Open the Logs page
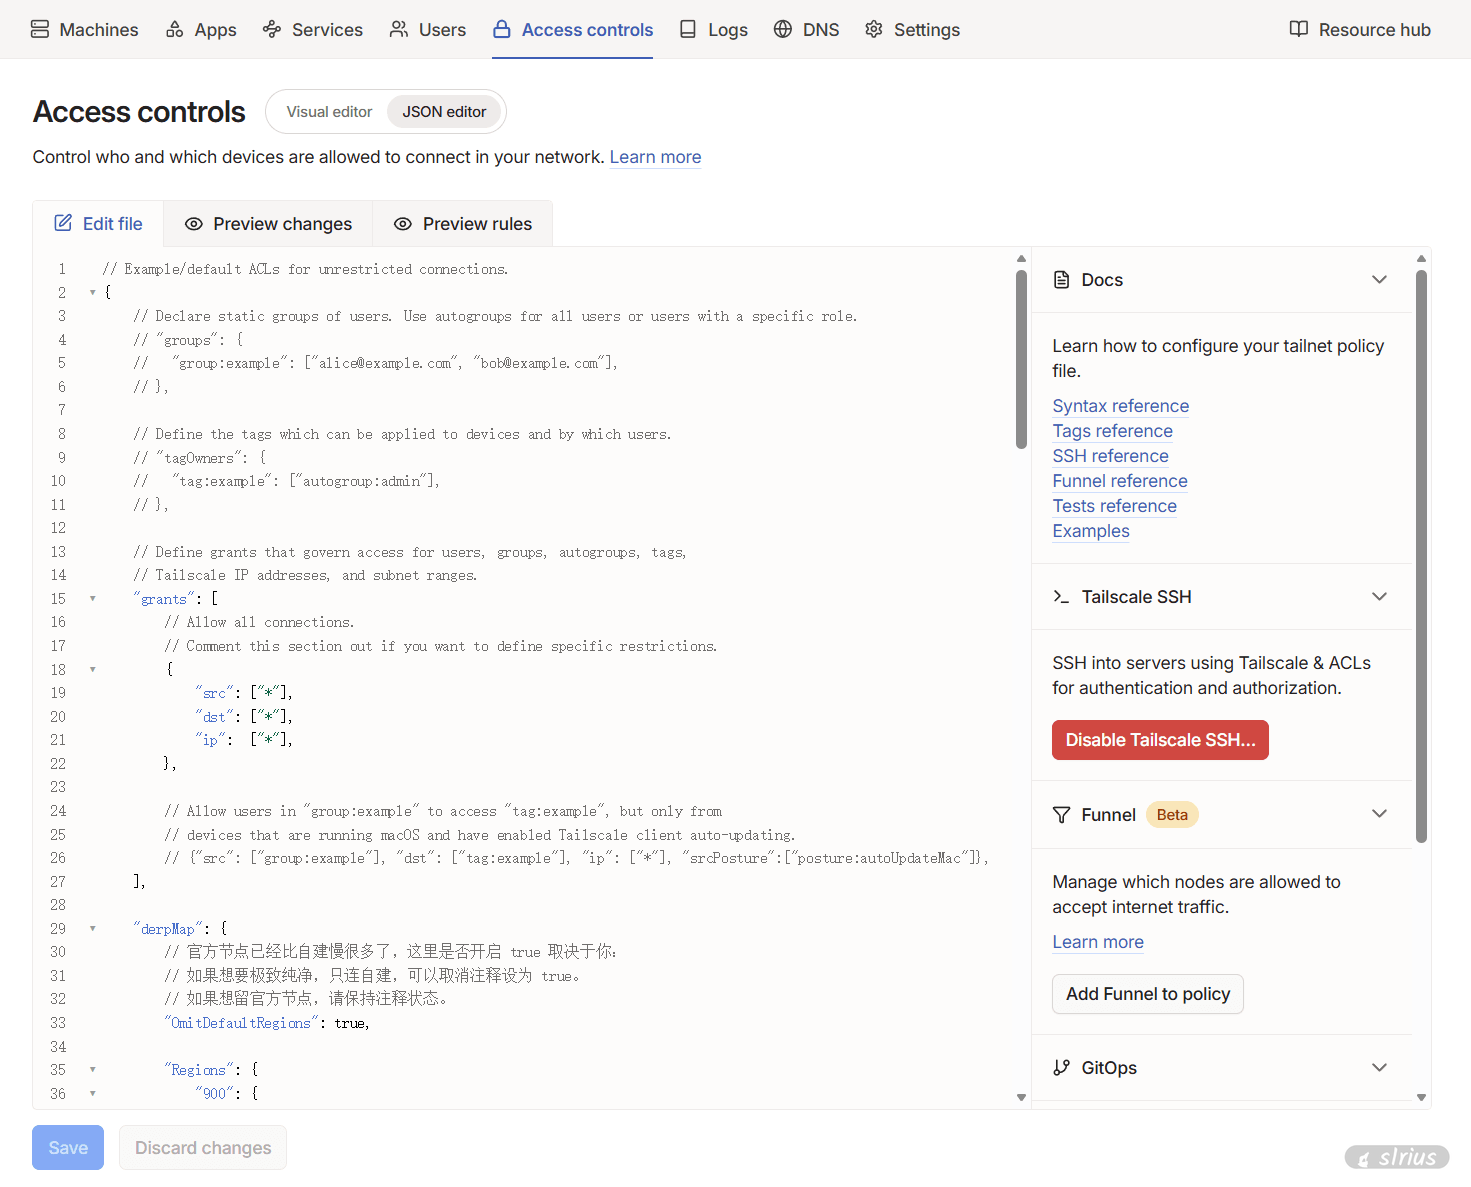This screenshot has width=1471, height=1187. (713, 30)
